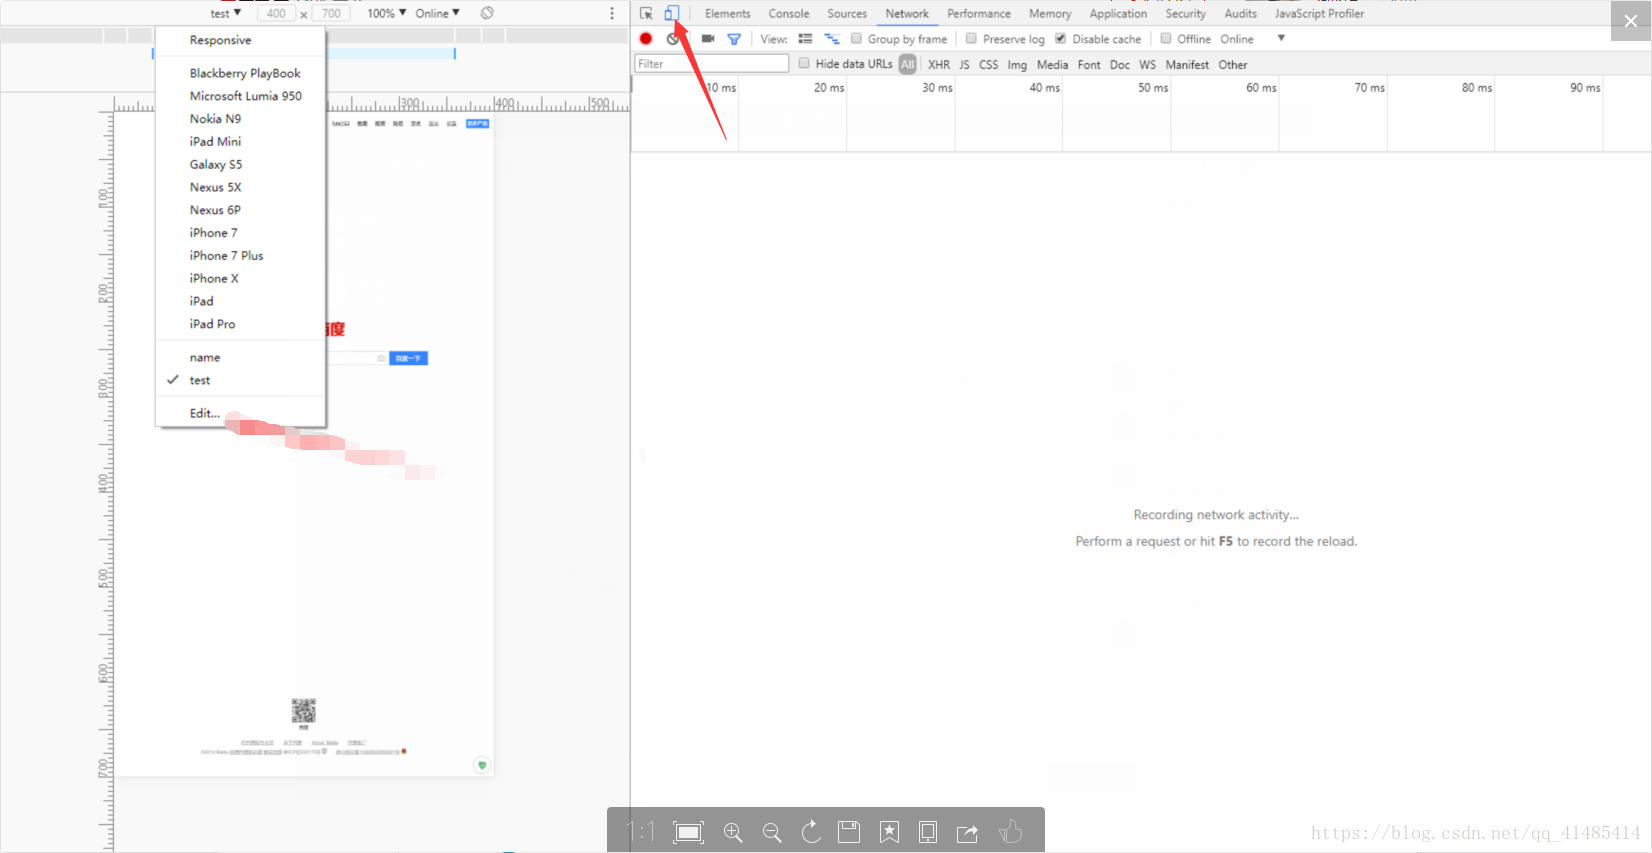Close the image viewer with the X button
This screenshot has height=853, width=1652.
pyautogui.click(x=1631, y=21)
